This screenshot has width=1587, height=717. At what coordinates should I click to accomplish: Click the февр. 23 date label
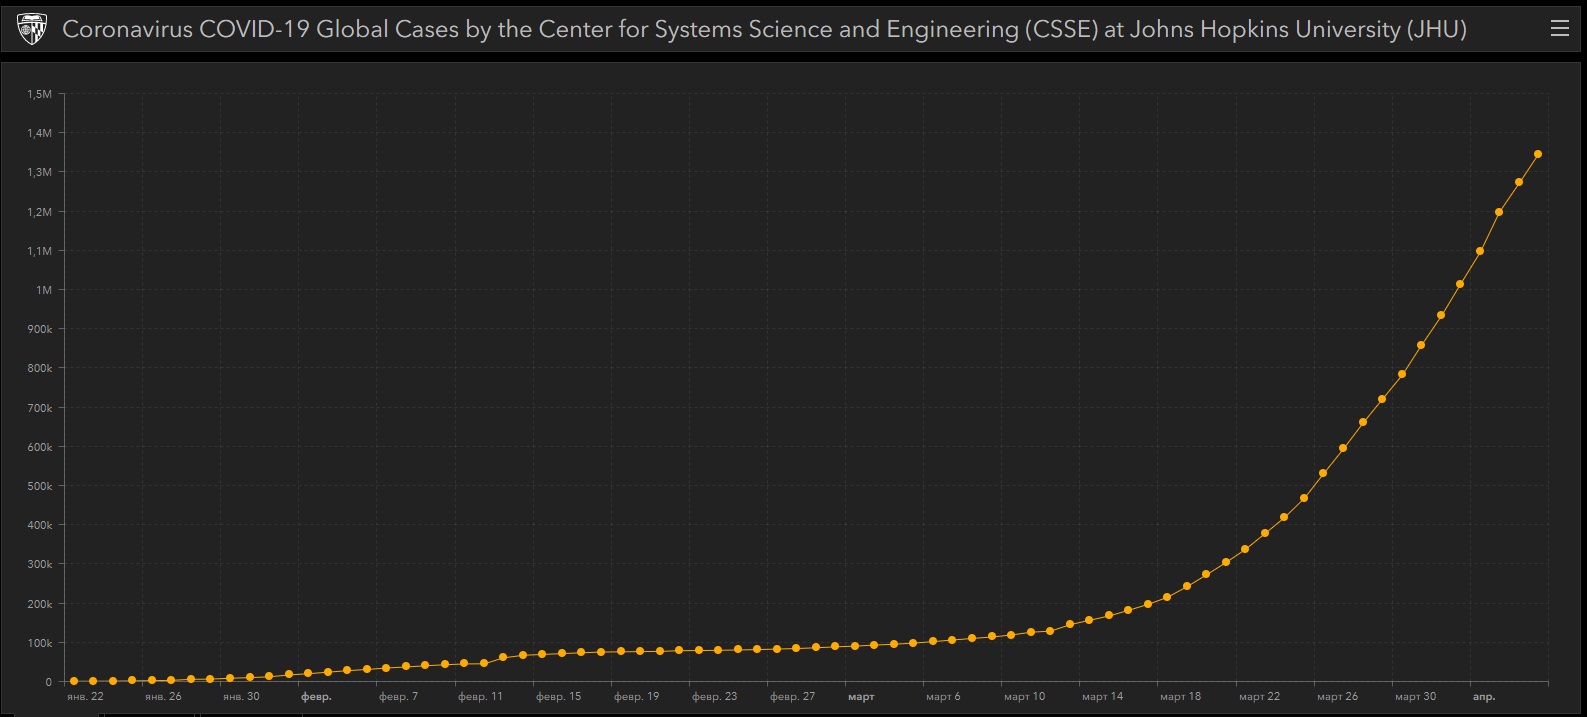click(715, 696)
